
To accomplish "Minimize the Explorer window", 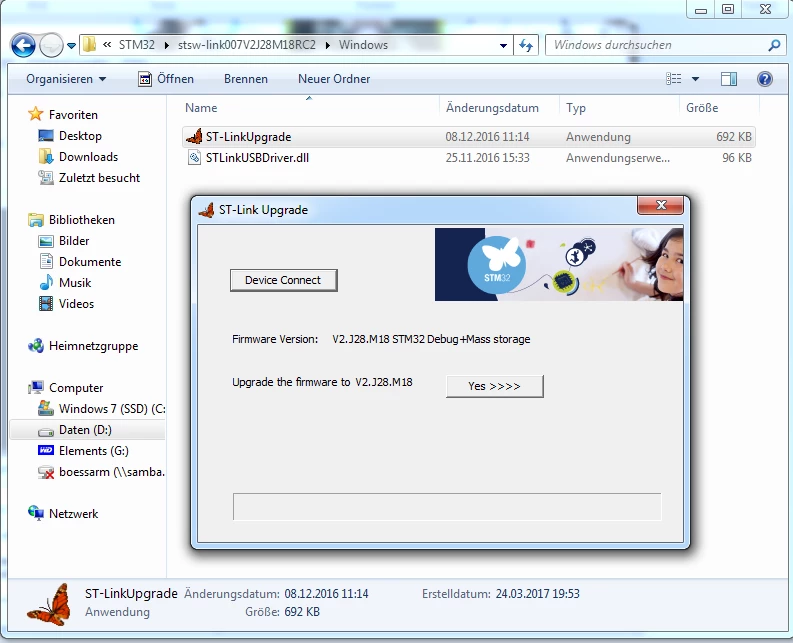I will (x=700, y=10).
